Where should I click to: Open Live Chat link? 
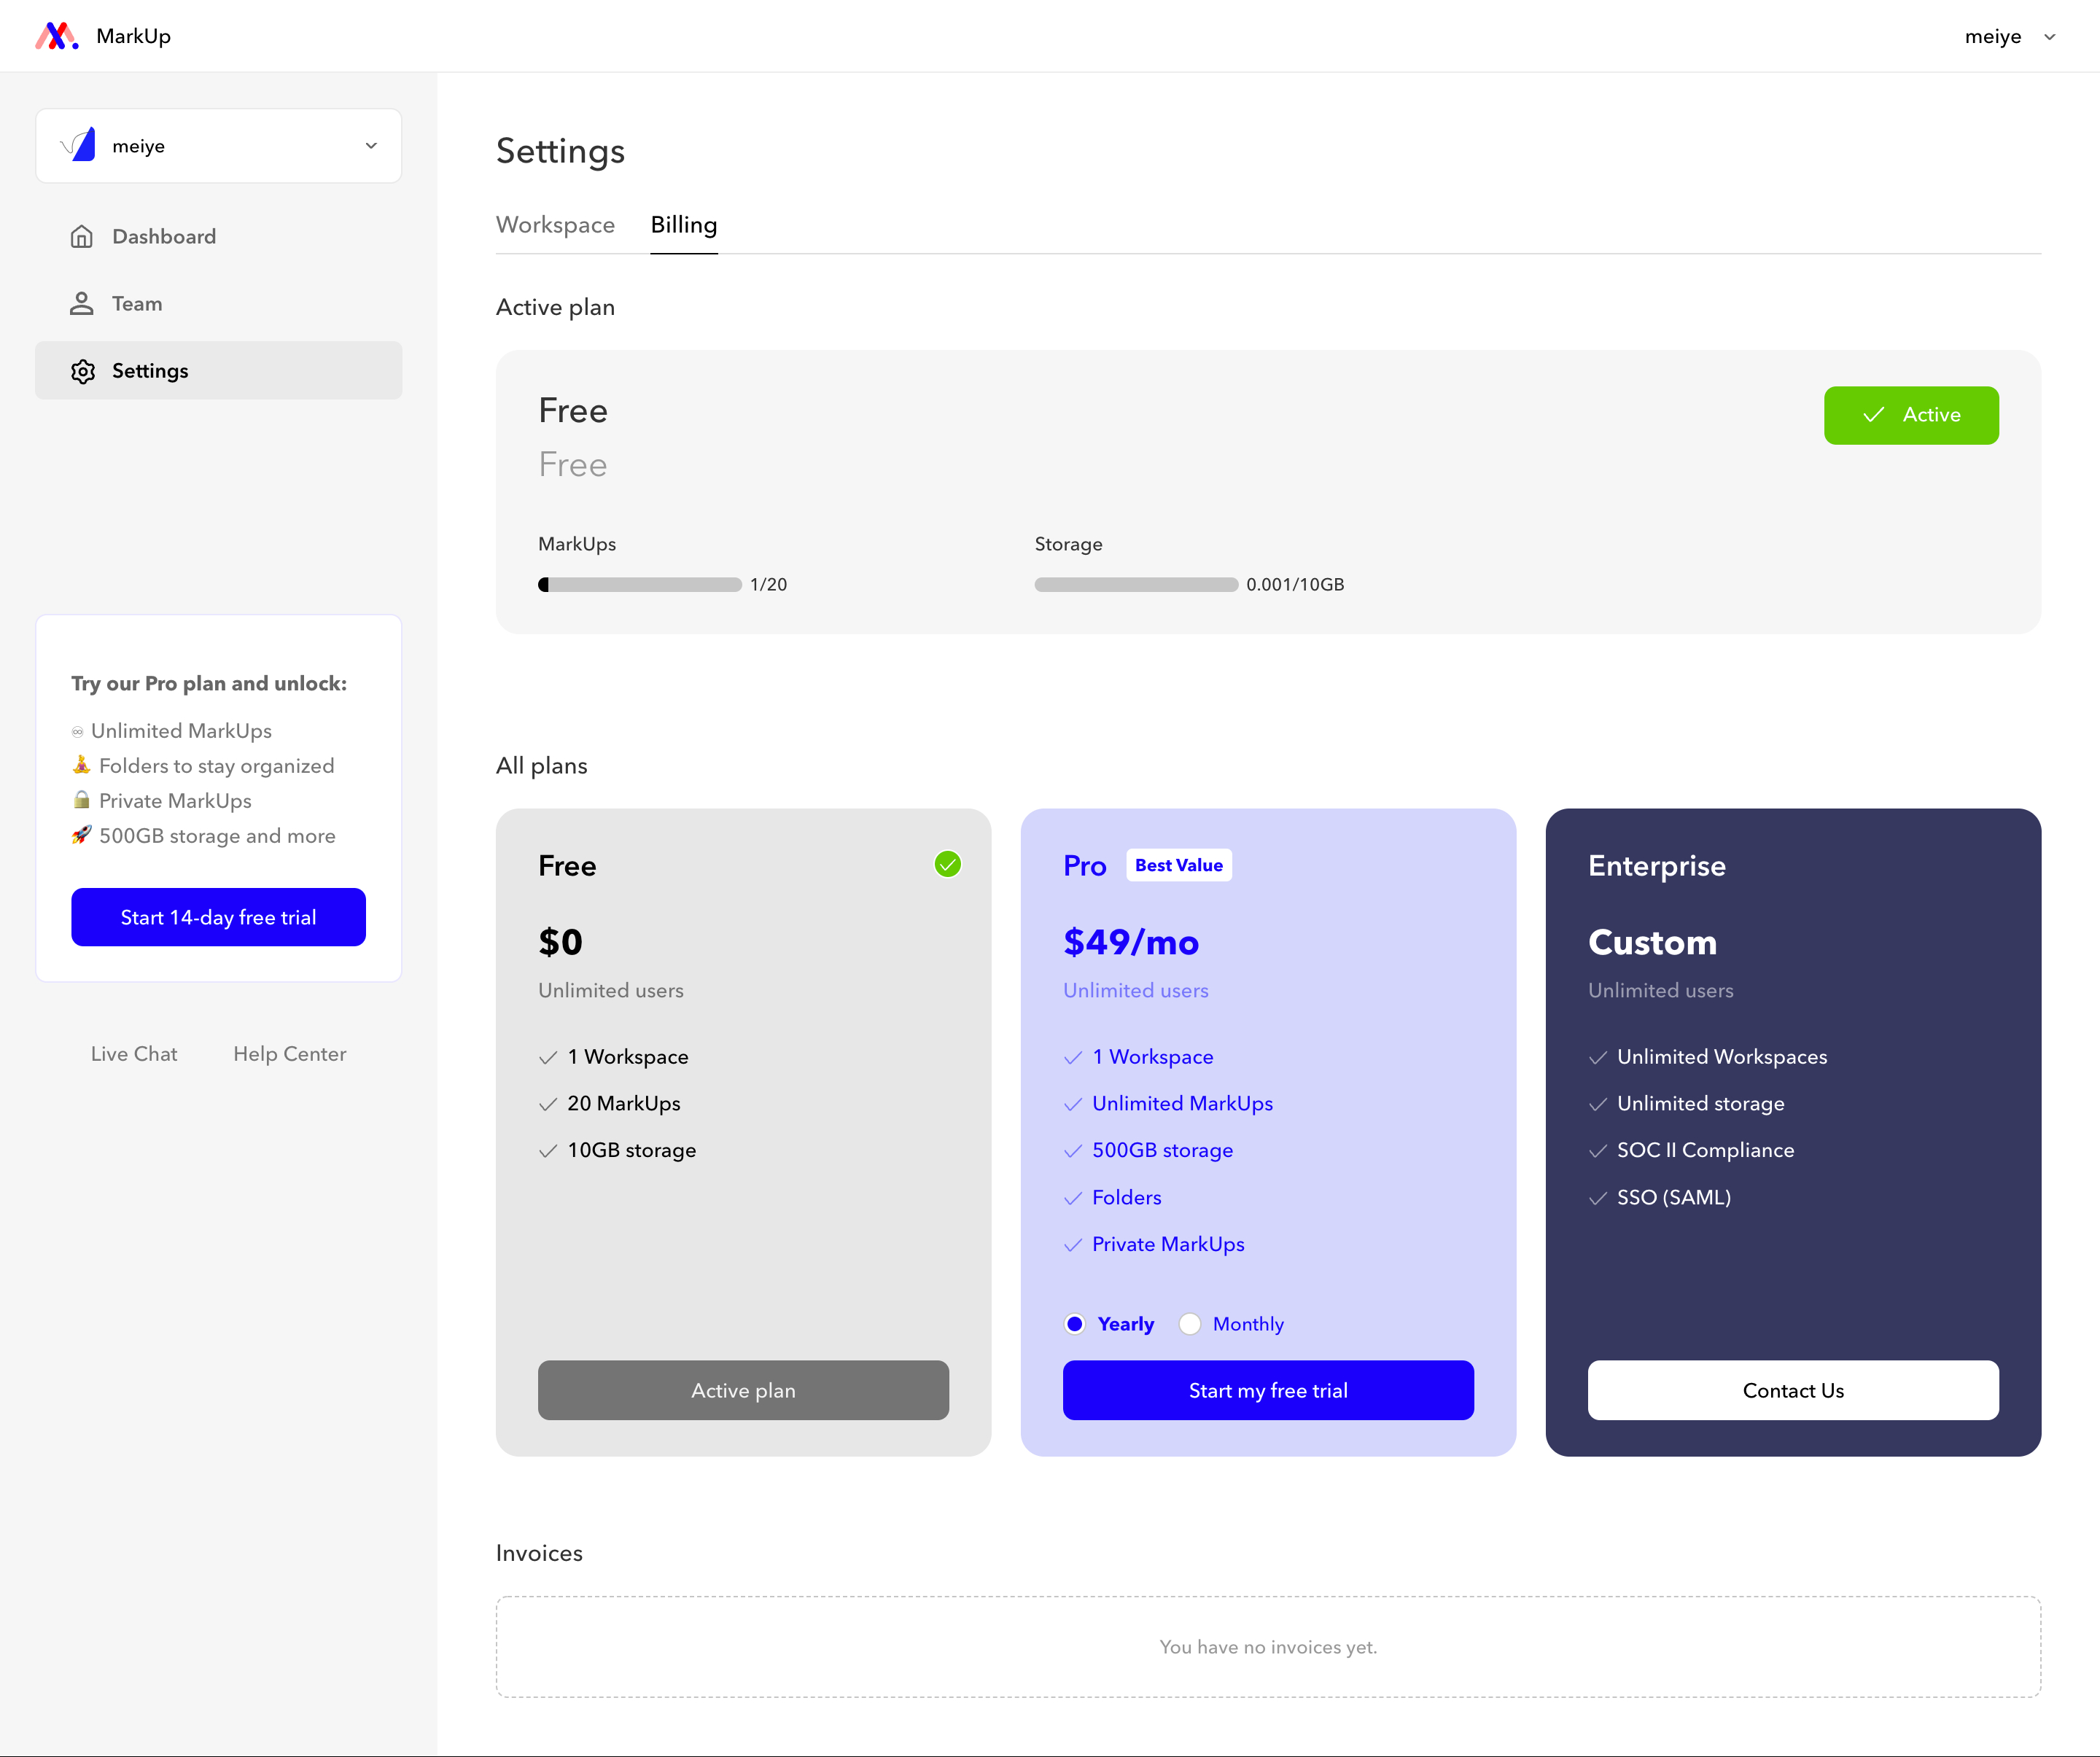(x=134, y=1054)
